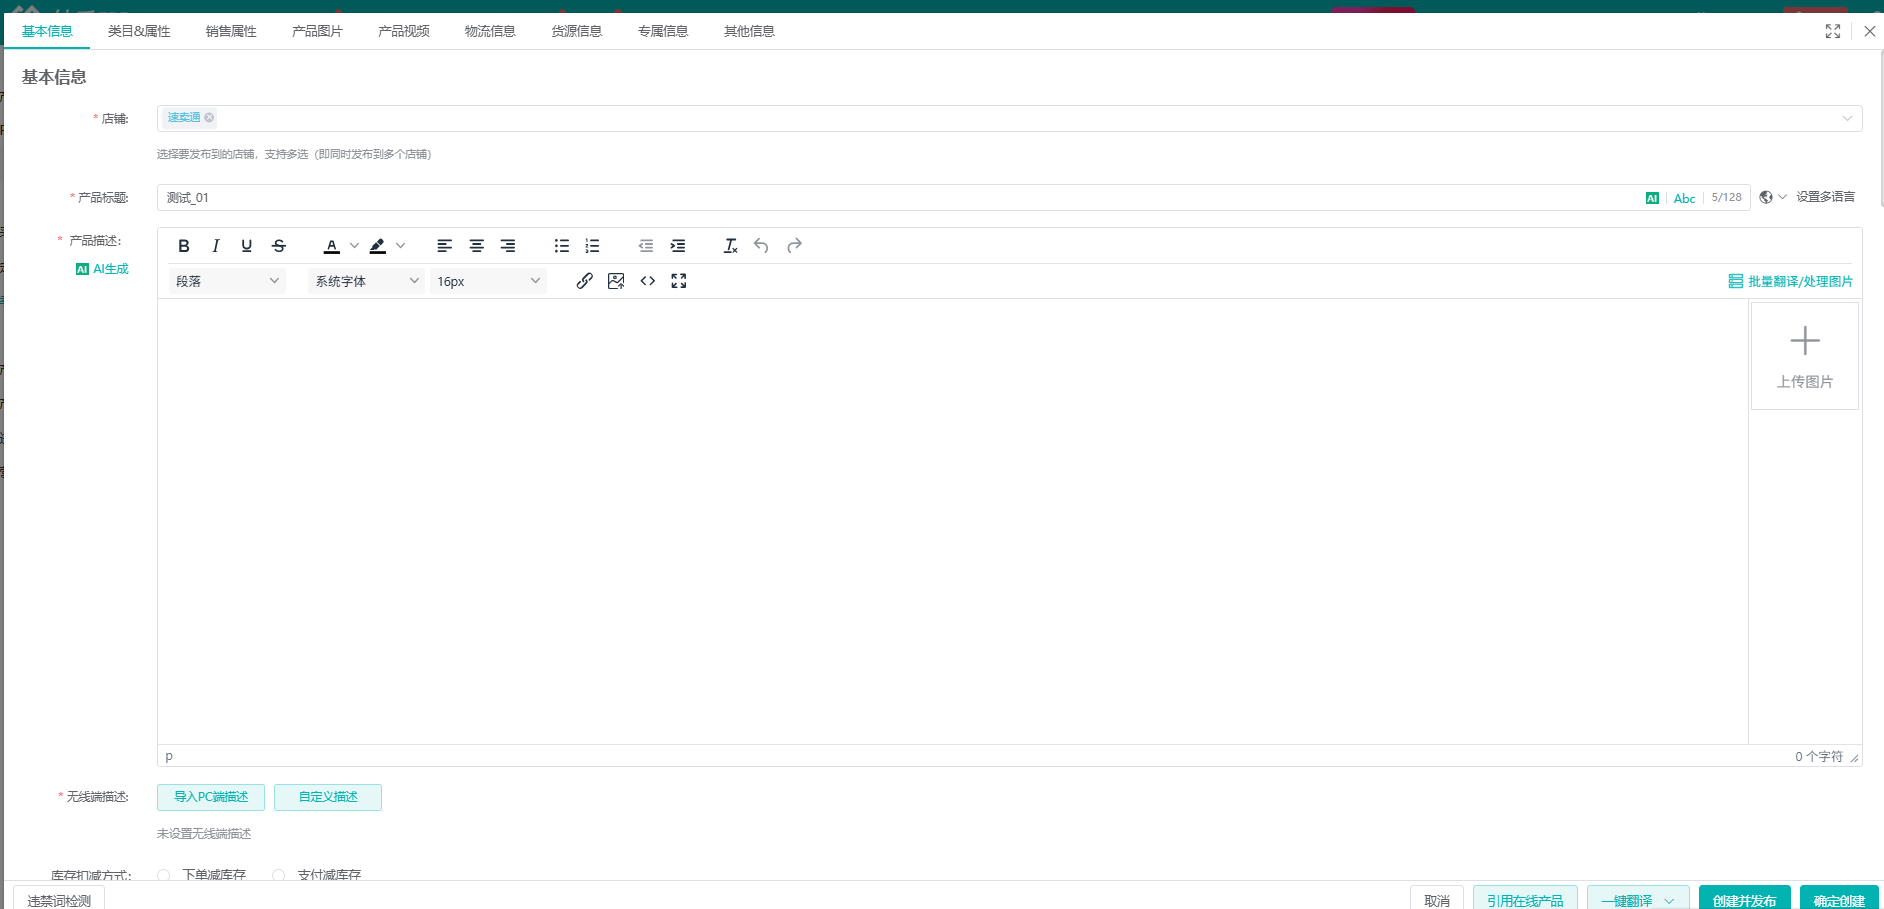Open the insert image tool
The height and width of the screenshot is (909, 1884).
tap(616, 281)
